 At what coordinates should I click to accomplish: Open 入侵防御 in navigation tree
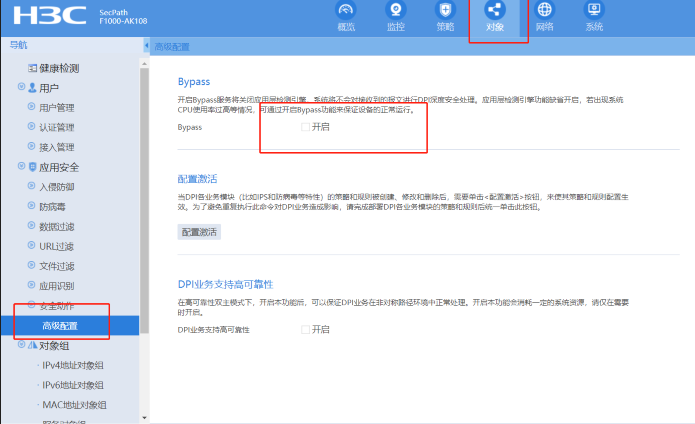(x=57, y=187)
